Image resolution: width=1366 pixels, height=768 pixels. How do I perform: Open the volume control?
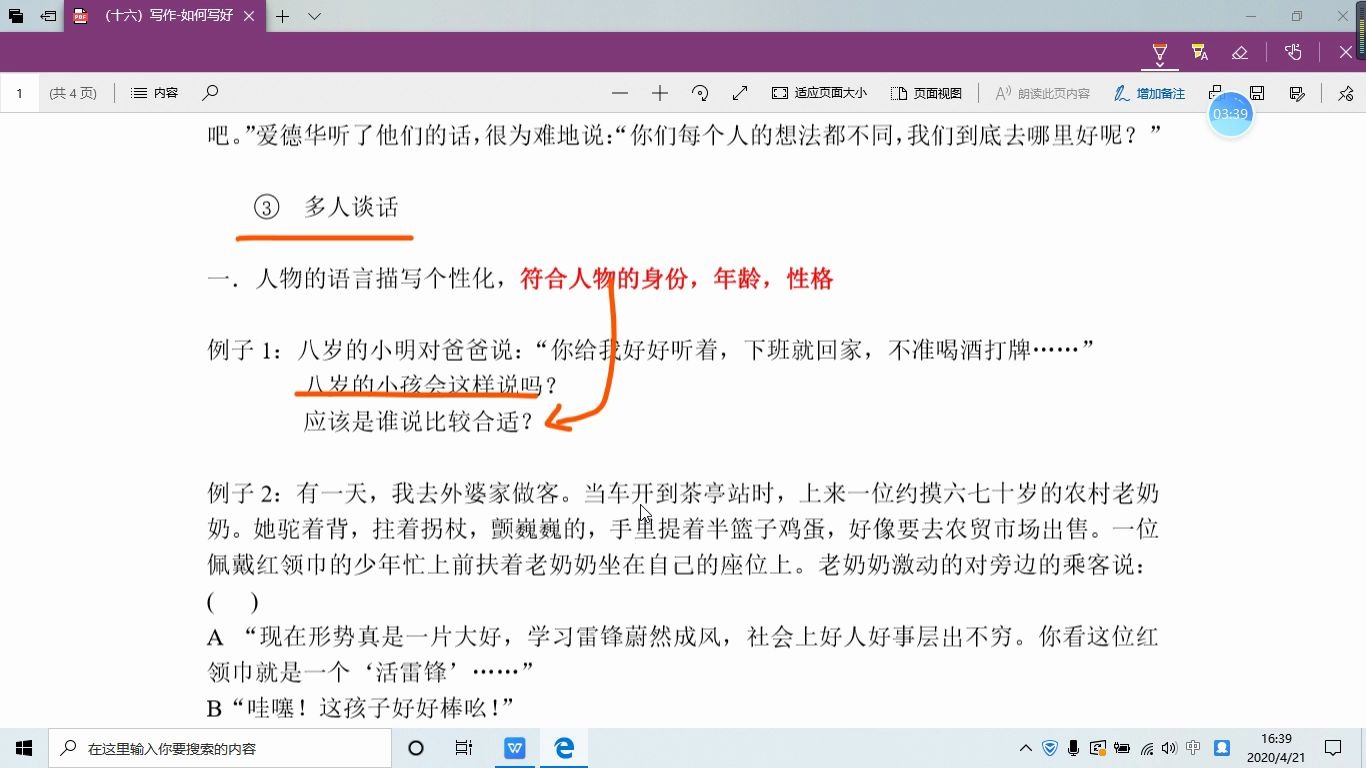tap(1169, 748)
